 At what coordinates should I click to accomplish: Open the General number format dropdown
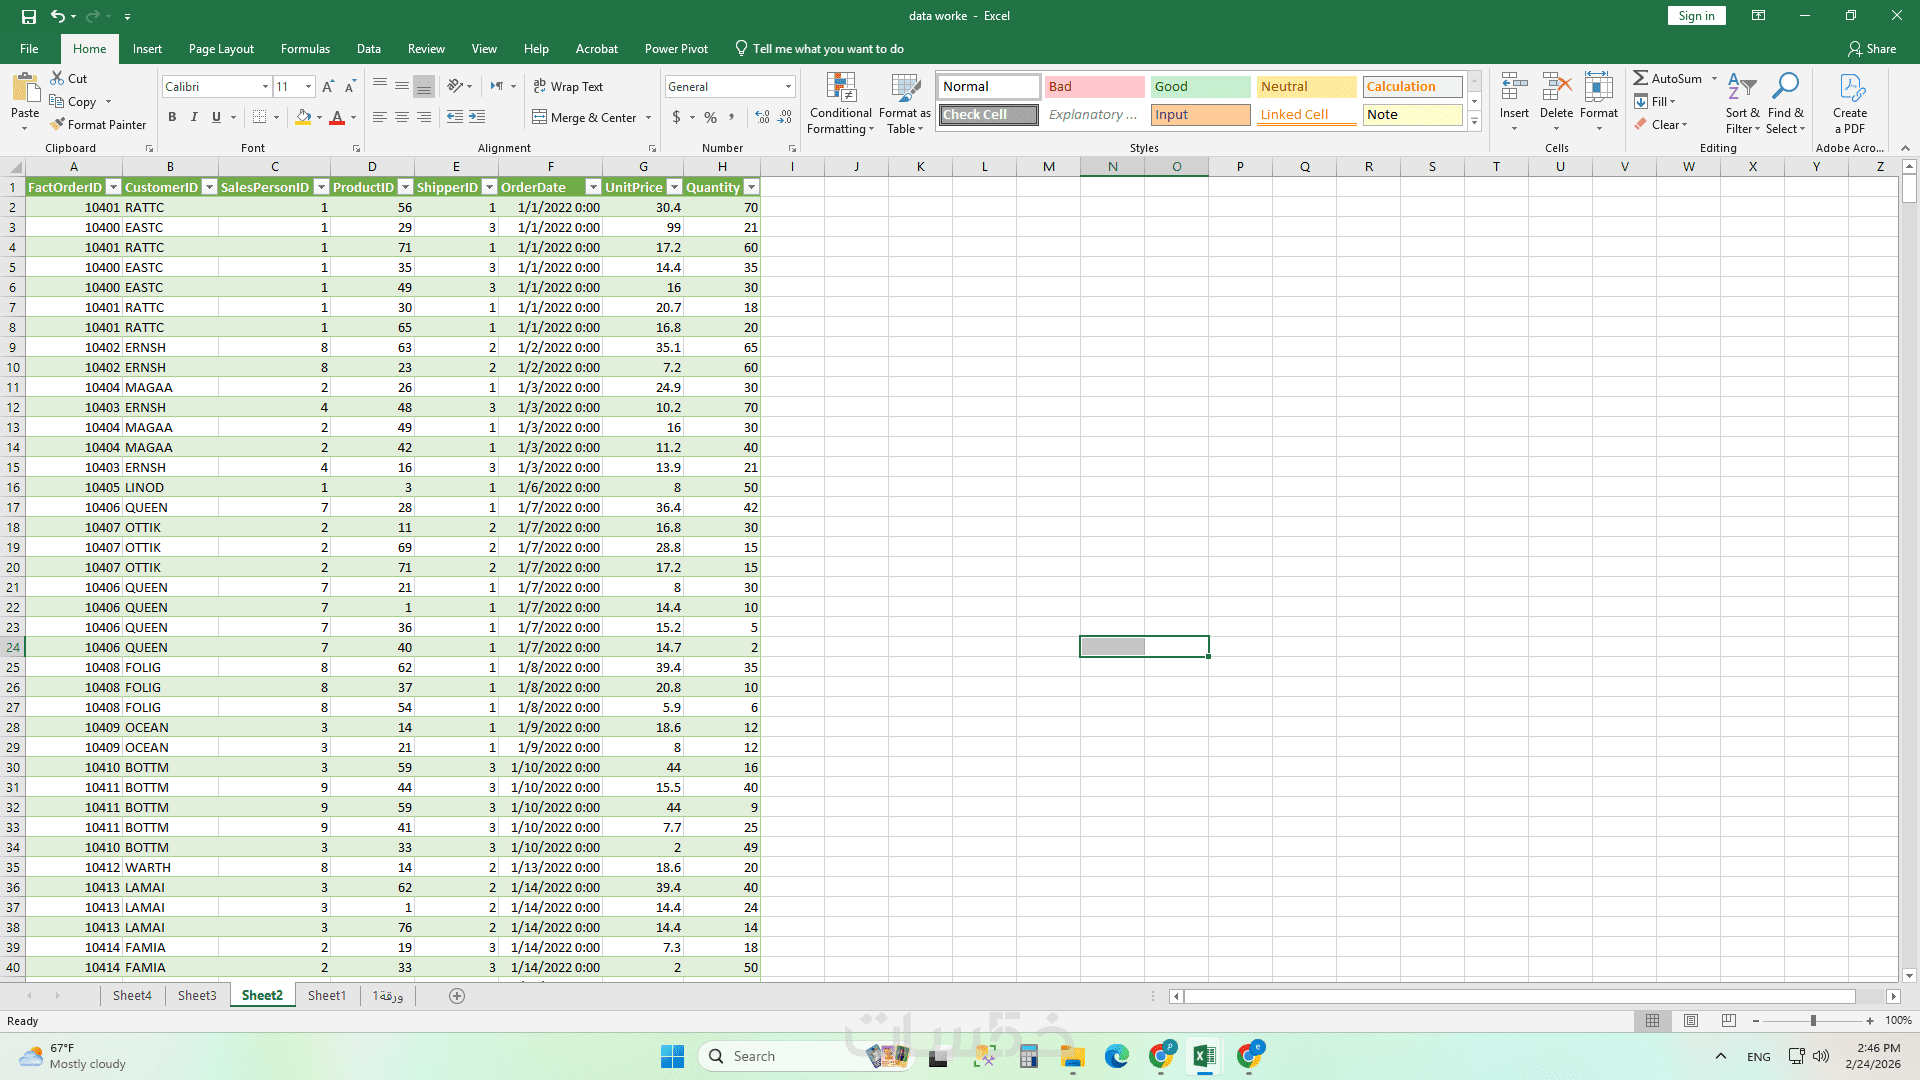click(788, 87)
